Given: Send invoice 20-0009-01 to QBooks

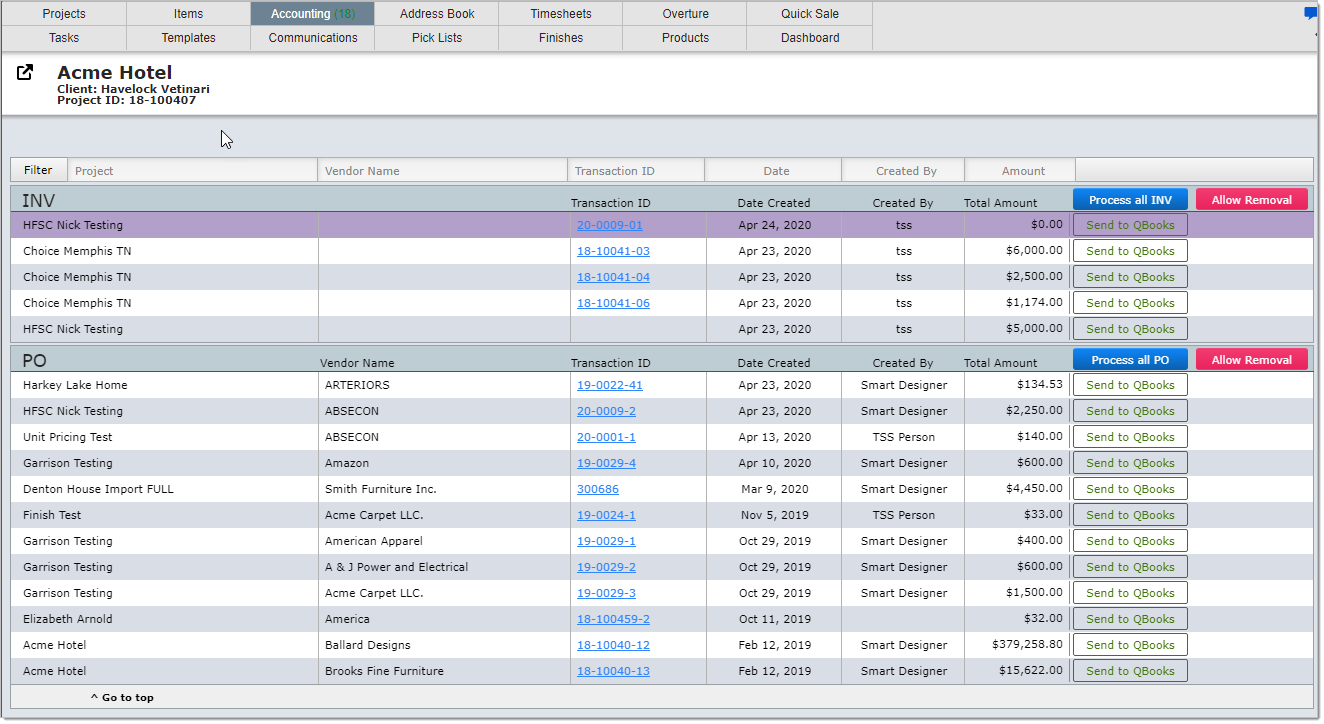Looking at the screenshot, I should [x=1130, y=225].
